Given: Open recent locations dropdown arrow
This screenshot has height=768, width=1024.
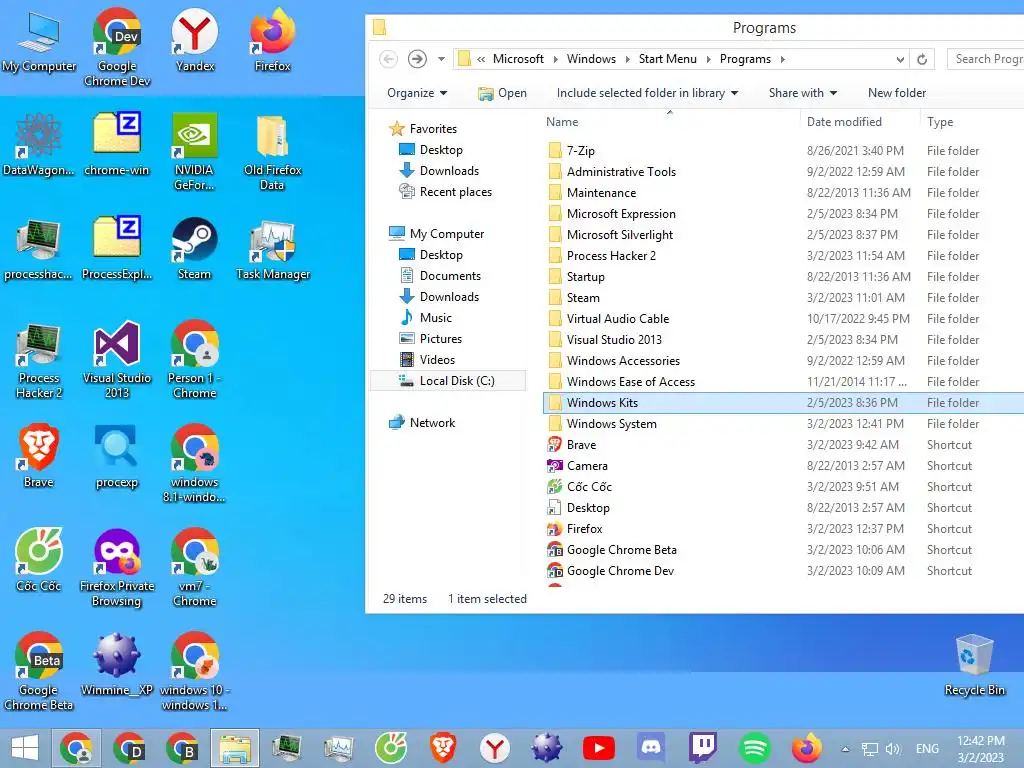Looking at the screenshot, I should (441, 59).
